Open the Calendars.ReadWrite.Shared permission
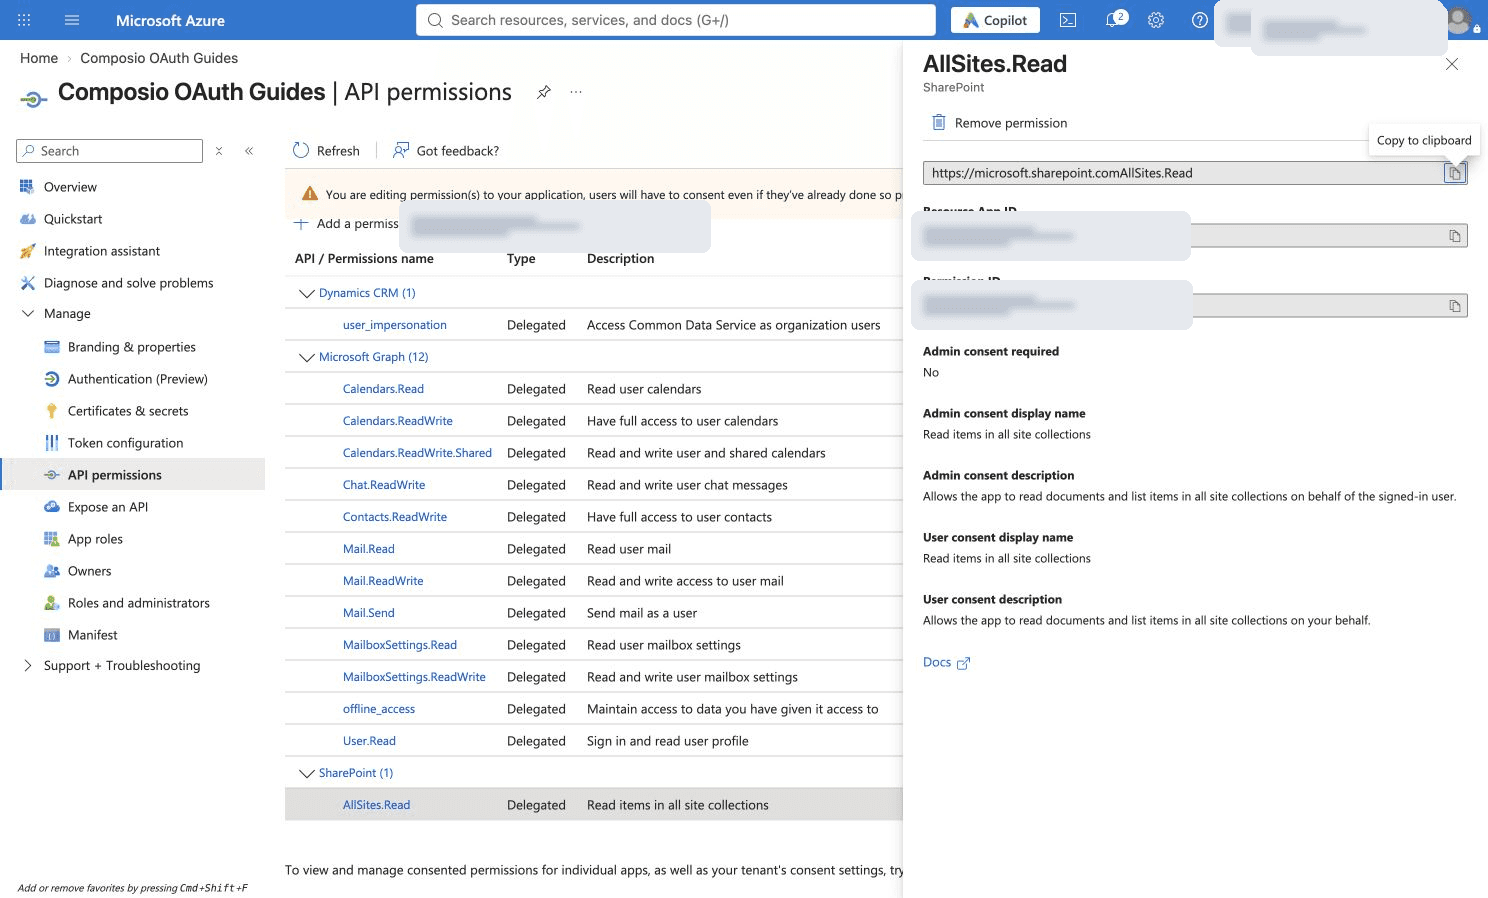 (x=417, y=453)
